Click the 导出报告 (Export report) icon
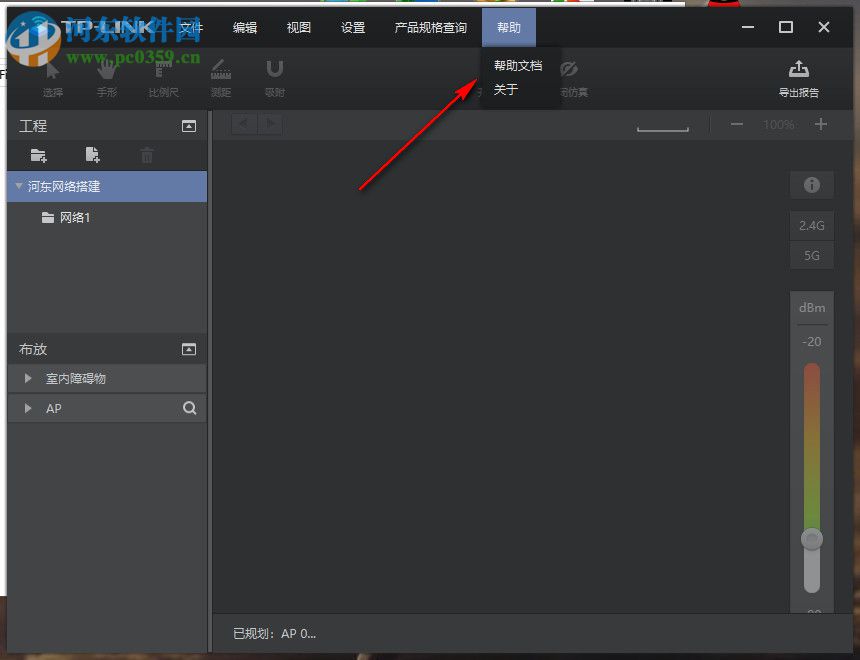 (x=798, y=70)
